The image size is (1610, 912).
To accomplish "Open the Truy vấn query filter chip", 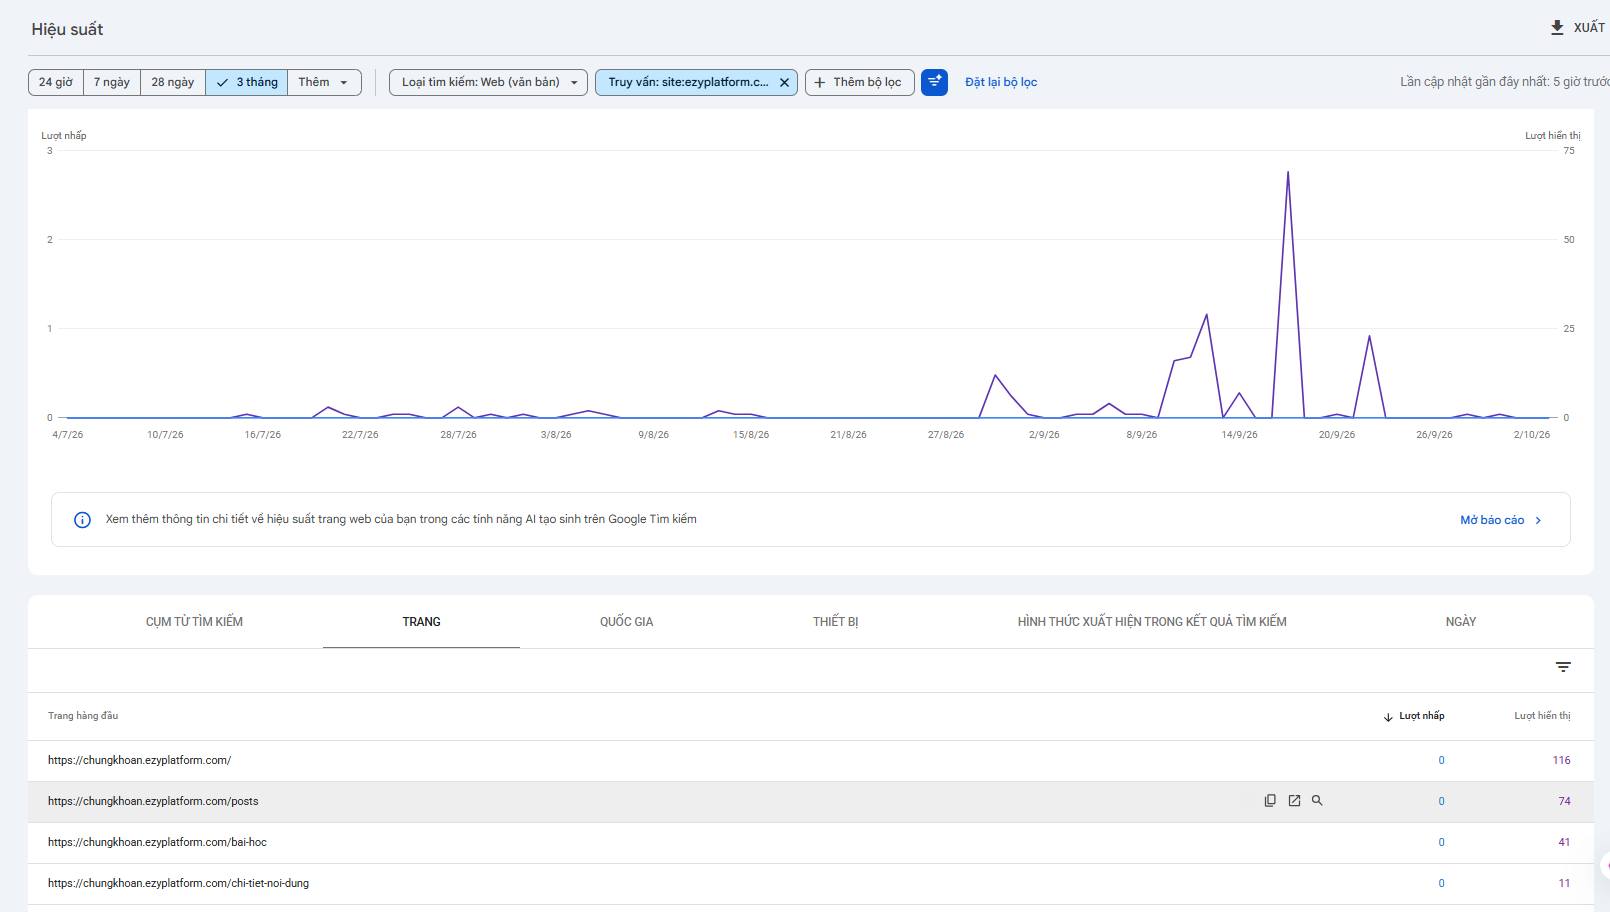I will 688,82.
